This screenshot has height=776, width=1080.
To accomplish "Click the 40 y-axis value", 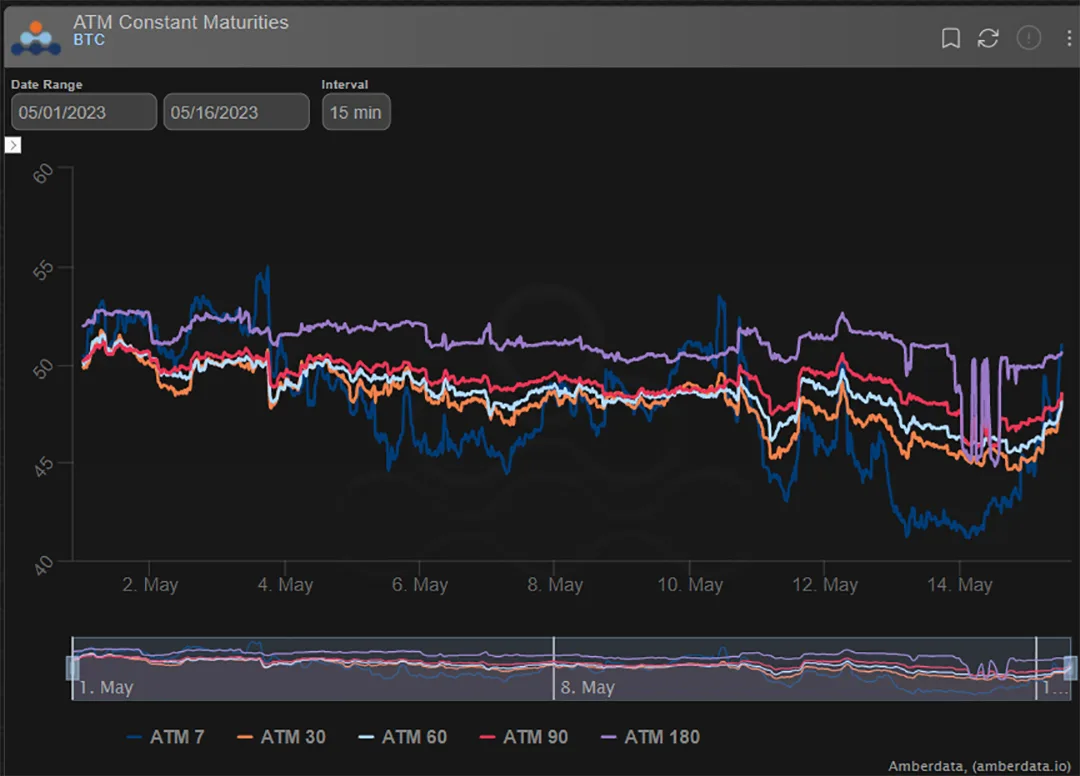I will coord(43,566).
